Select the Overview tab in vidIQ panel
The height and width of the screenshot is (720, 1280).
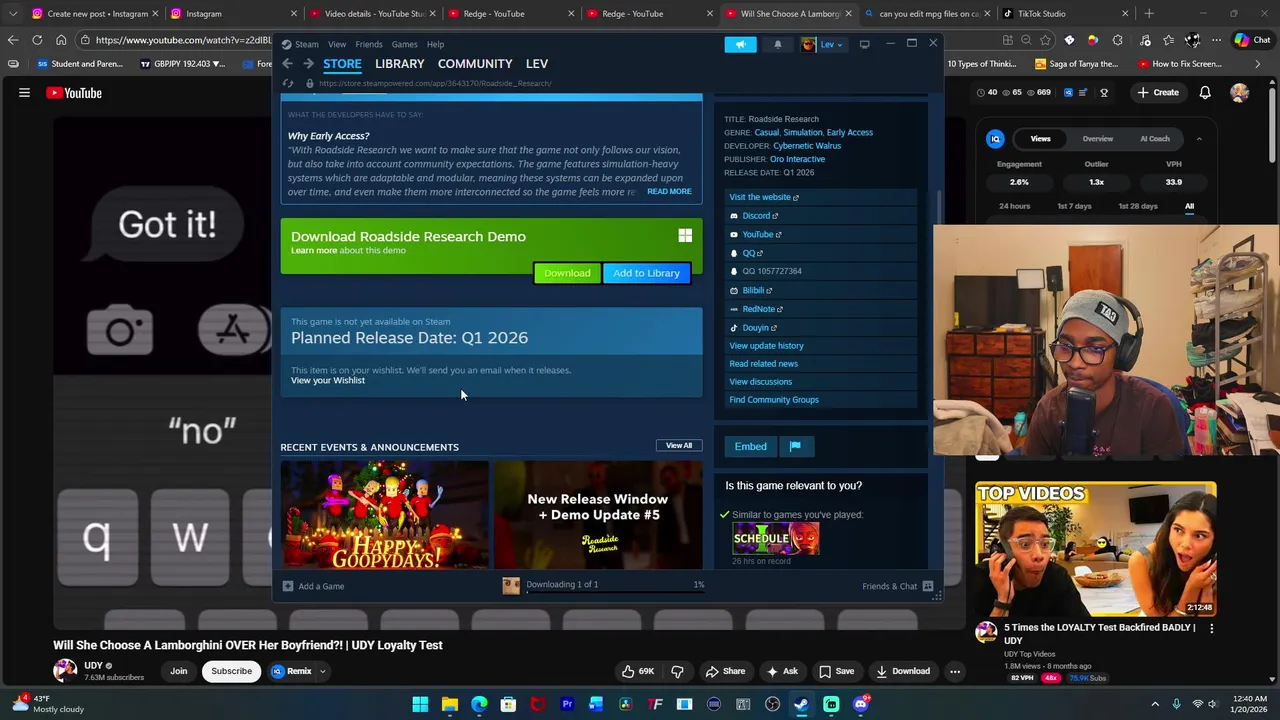coord(1097,139)
